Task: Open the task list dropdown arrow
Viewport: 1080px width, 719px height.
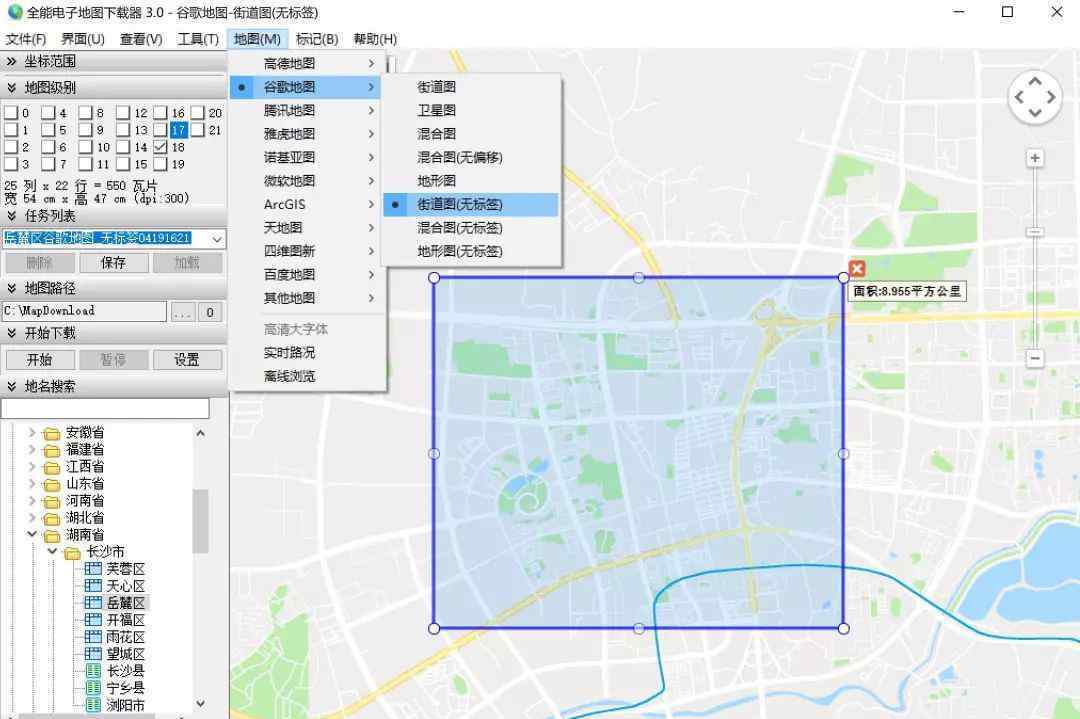Action: point(217,239)
